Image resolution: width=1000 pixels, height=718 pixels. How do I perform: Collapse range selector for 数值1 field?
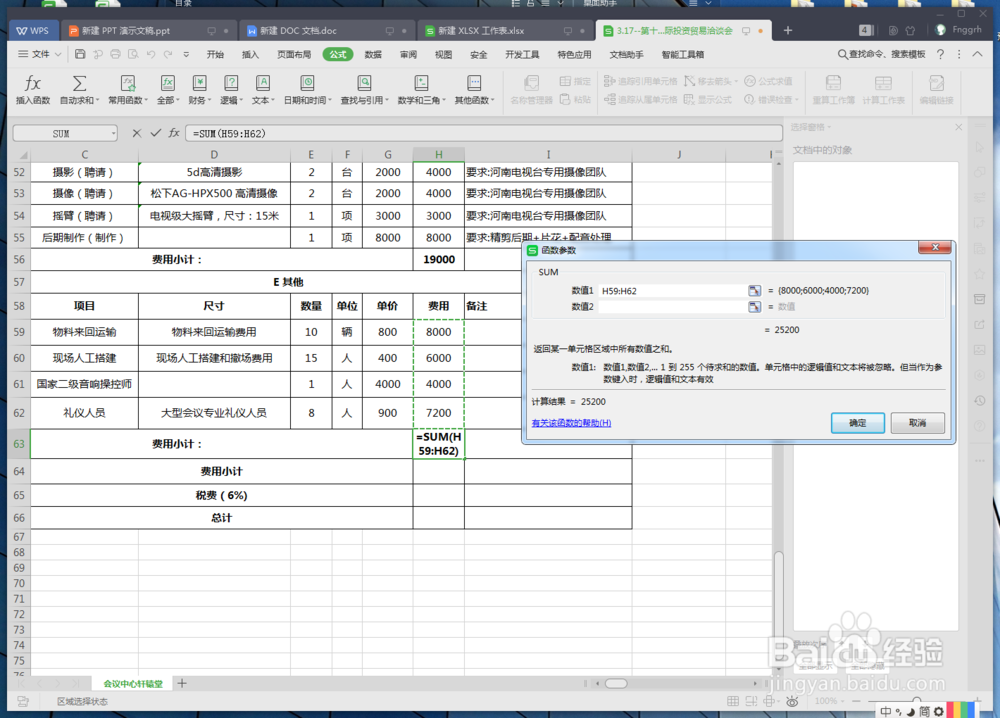754,291
